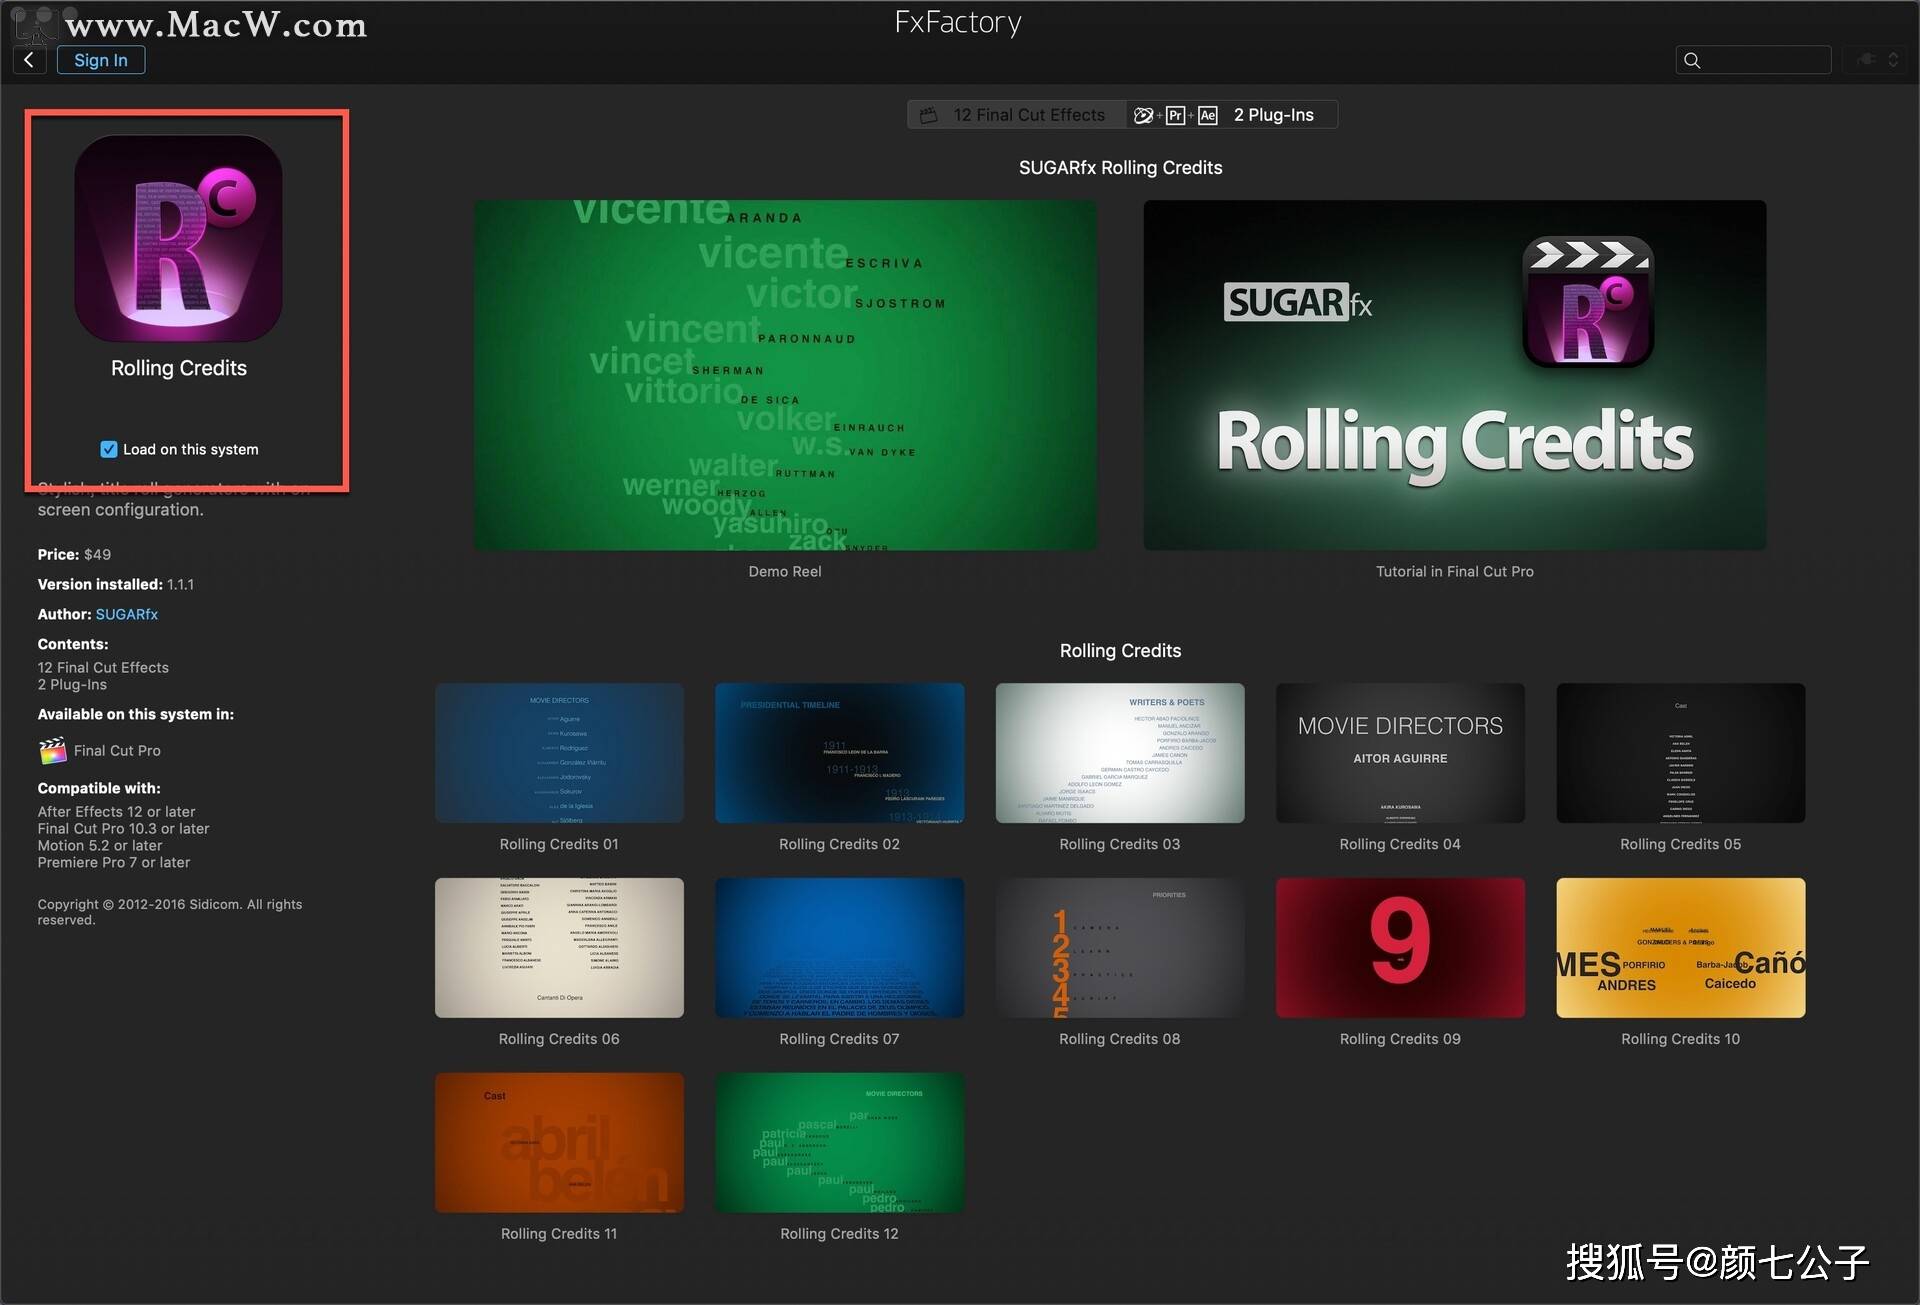
Task: Select Rolling Credits 12 green template
Action: (x=839, y=1143)
